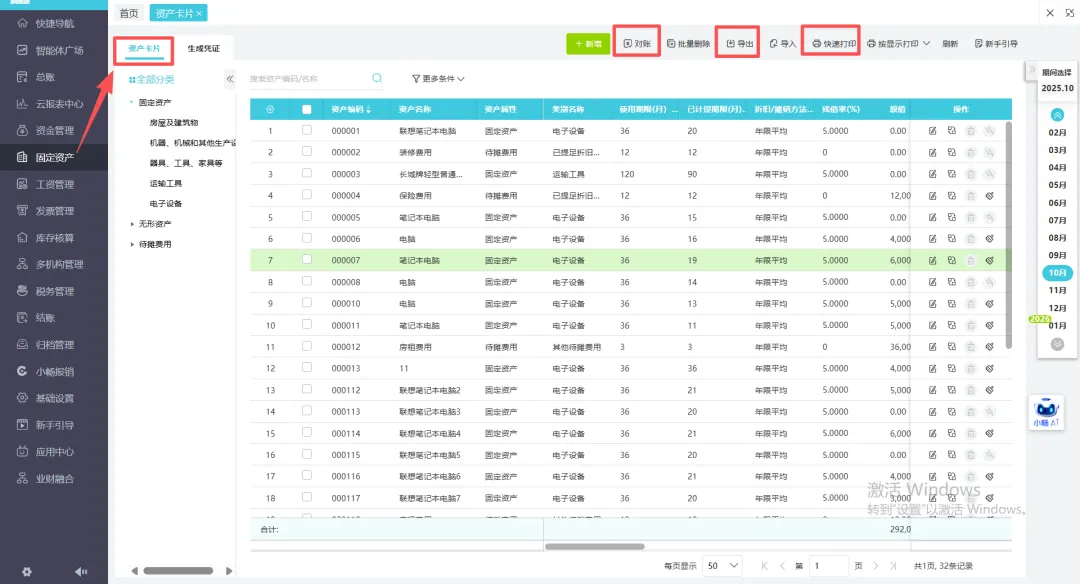
Task: Check the box for asset 000005
Action: tap(307, 217)
